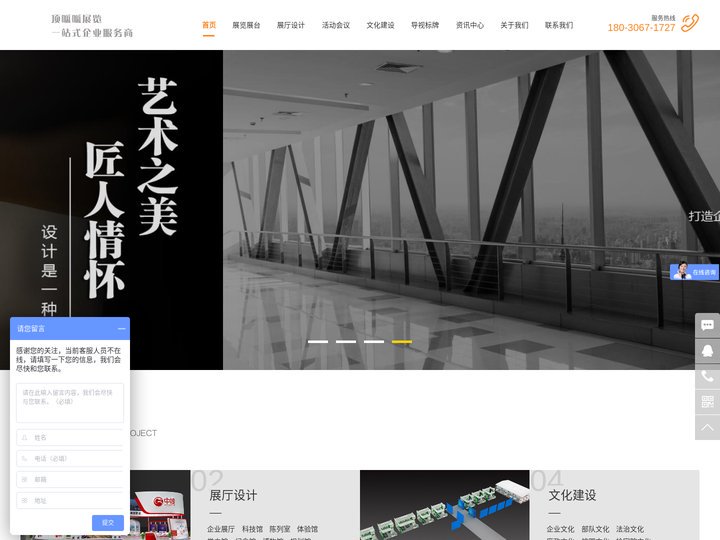Open the 首页 home menu item
720x540 pixels.
coord(209,25)
